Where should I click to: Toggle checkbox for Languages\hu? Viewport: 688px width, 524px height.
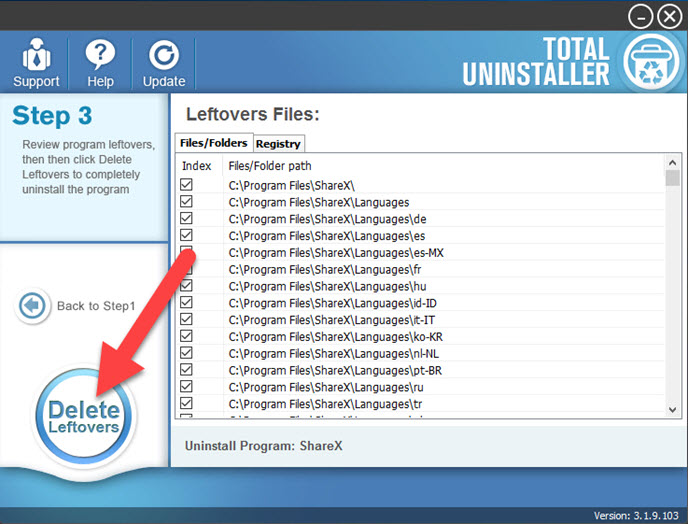pyautogui.click(x=186, y=285)
